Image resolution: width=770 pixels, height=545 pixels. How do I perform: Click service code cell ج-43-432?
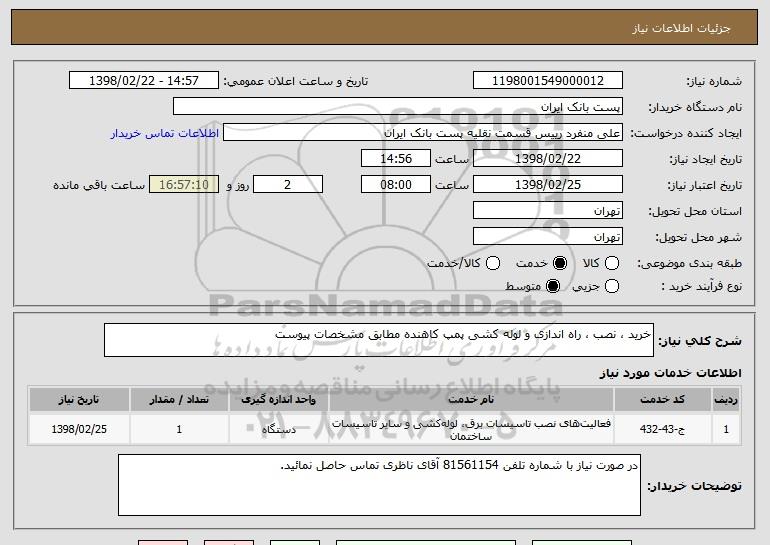coord(662,429)
